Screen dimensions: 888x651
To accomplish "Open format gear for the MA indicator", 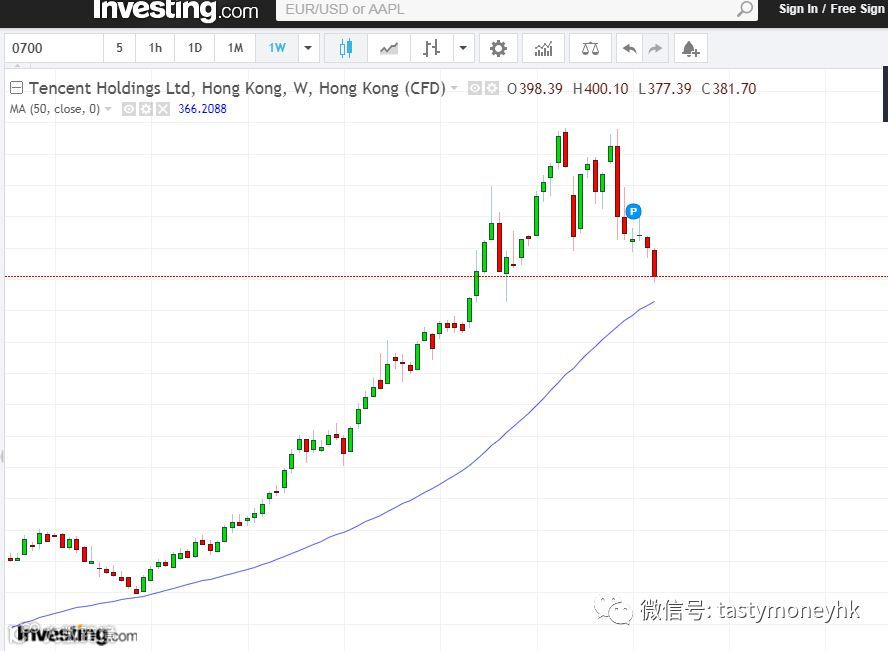I will [x=146, y=109].
